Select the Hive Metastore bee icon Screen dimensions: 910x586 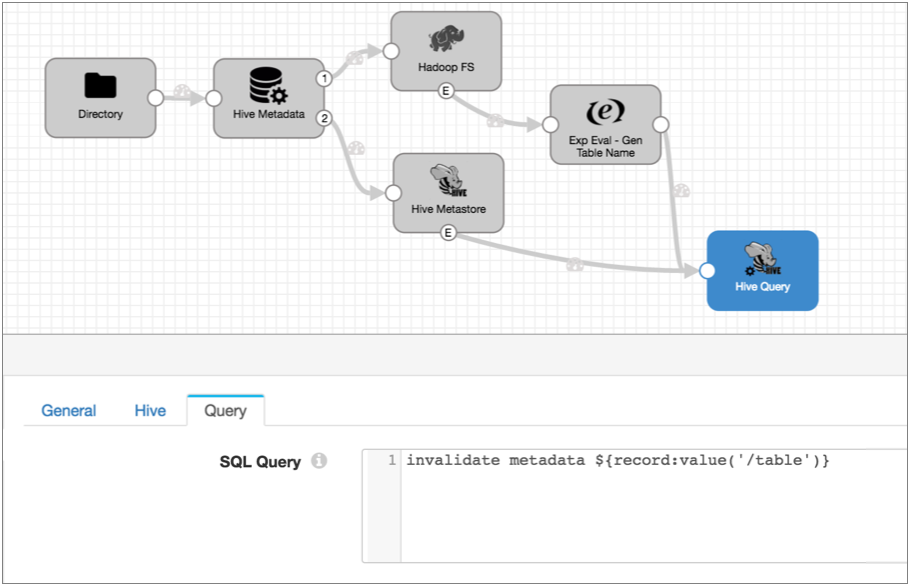coord(448,181)
